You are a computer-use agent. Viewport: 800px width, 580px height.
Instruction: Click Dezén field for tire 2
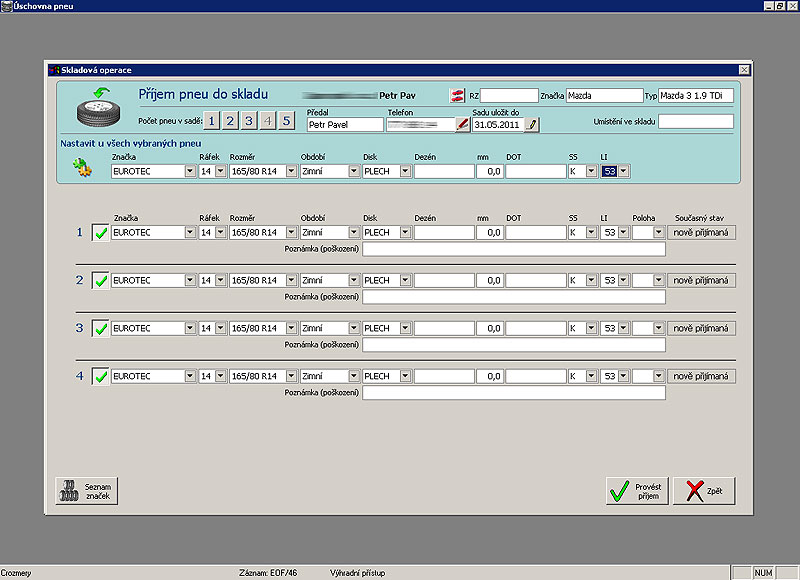click(x=444, y=281)
